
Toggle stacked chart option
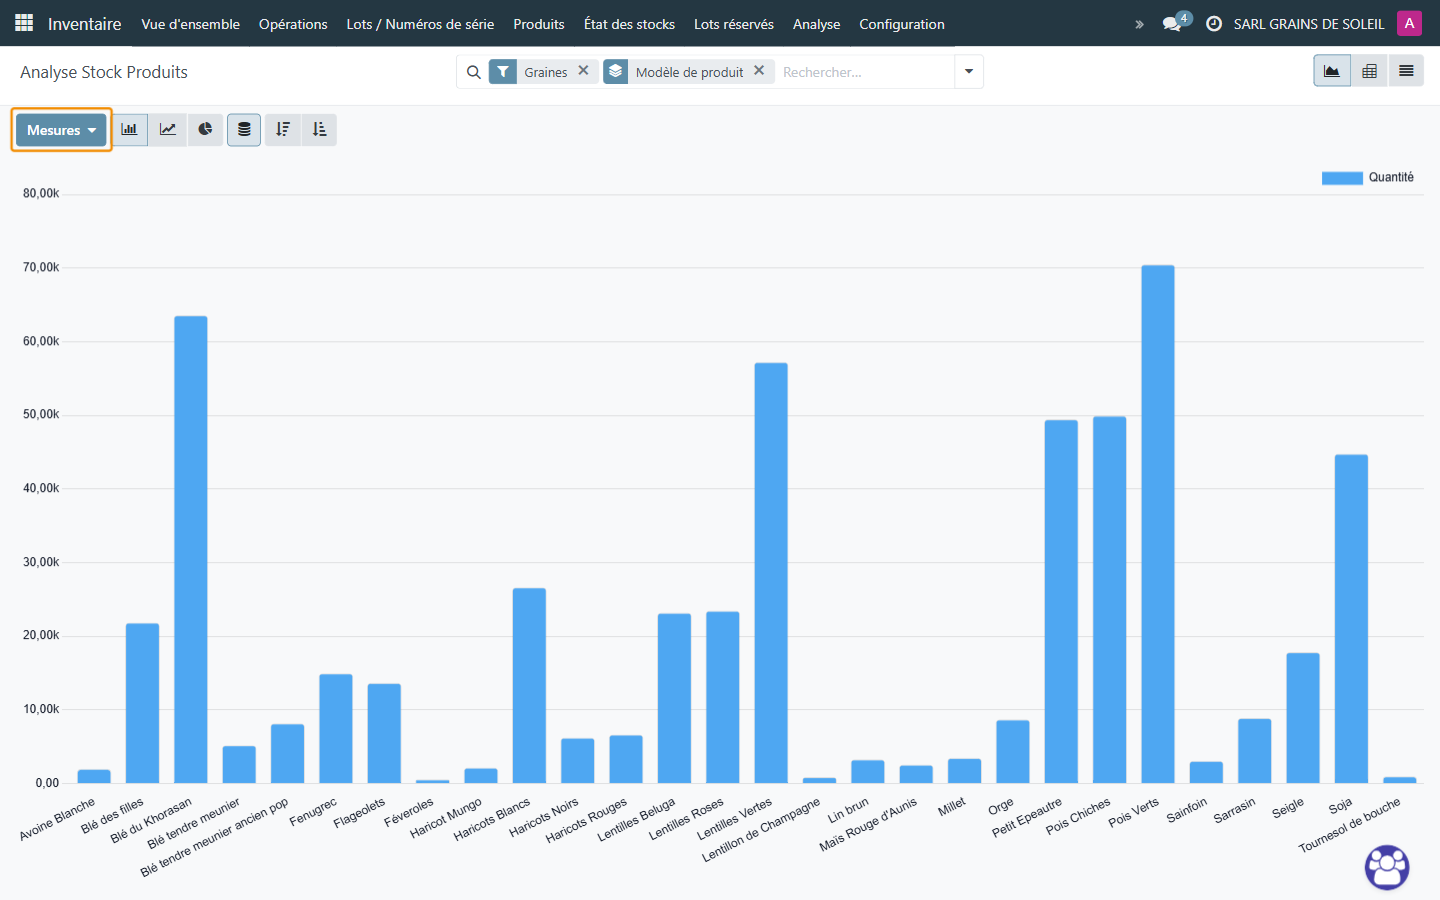pyautogui.click(x=244, y=130)
